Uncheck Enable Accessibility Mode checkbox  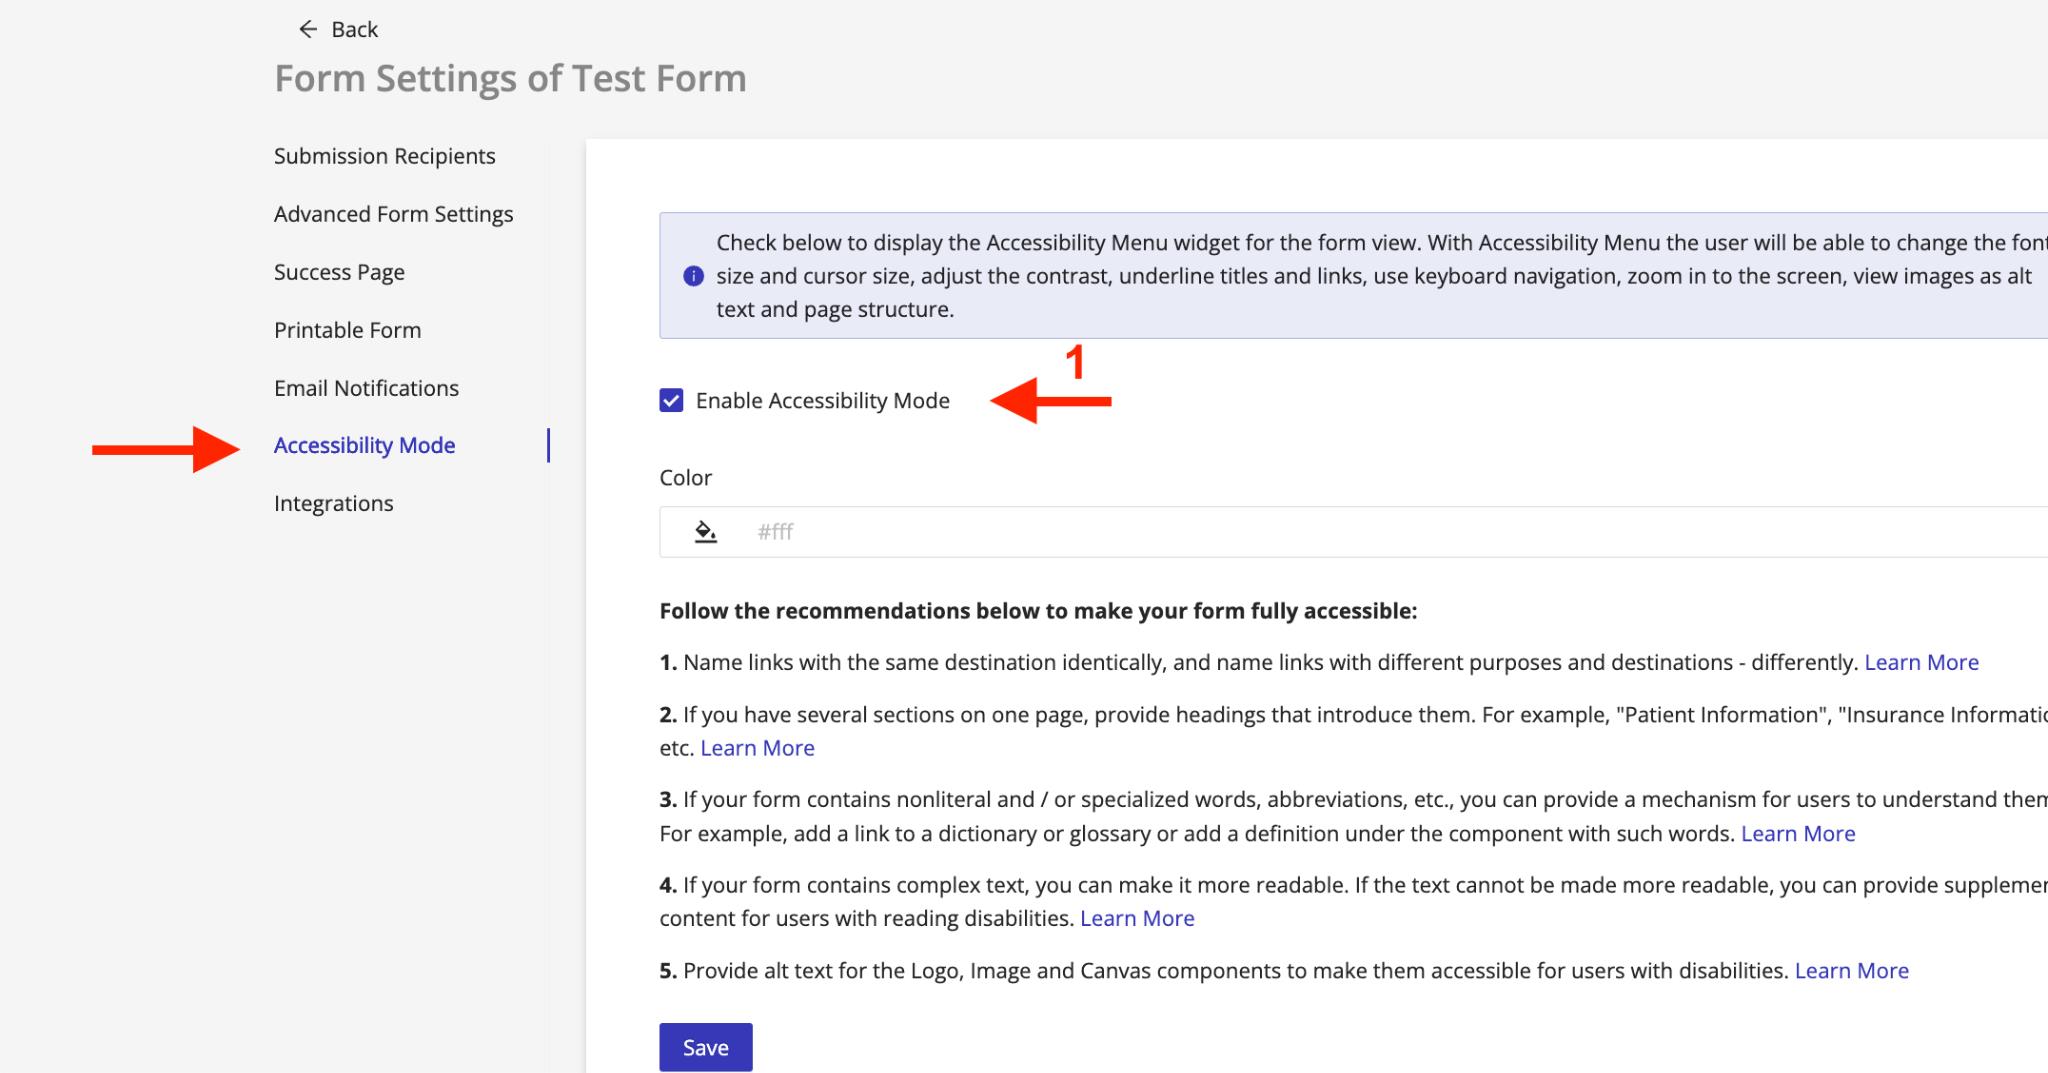(x=672, y=401)
